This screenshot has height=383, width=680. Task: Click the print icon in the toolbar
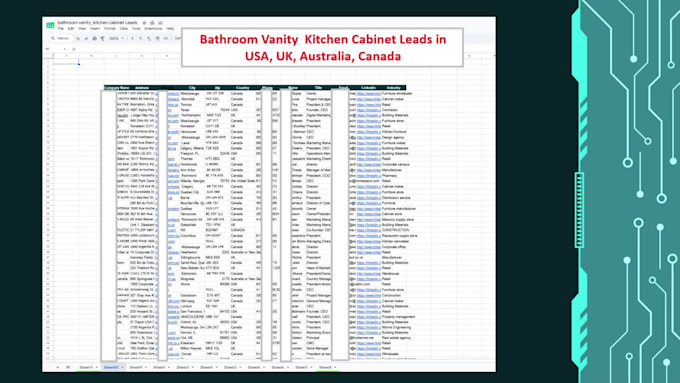point(95,38)
